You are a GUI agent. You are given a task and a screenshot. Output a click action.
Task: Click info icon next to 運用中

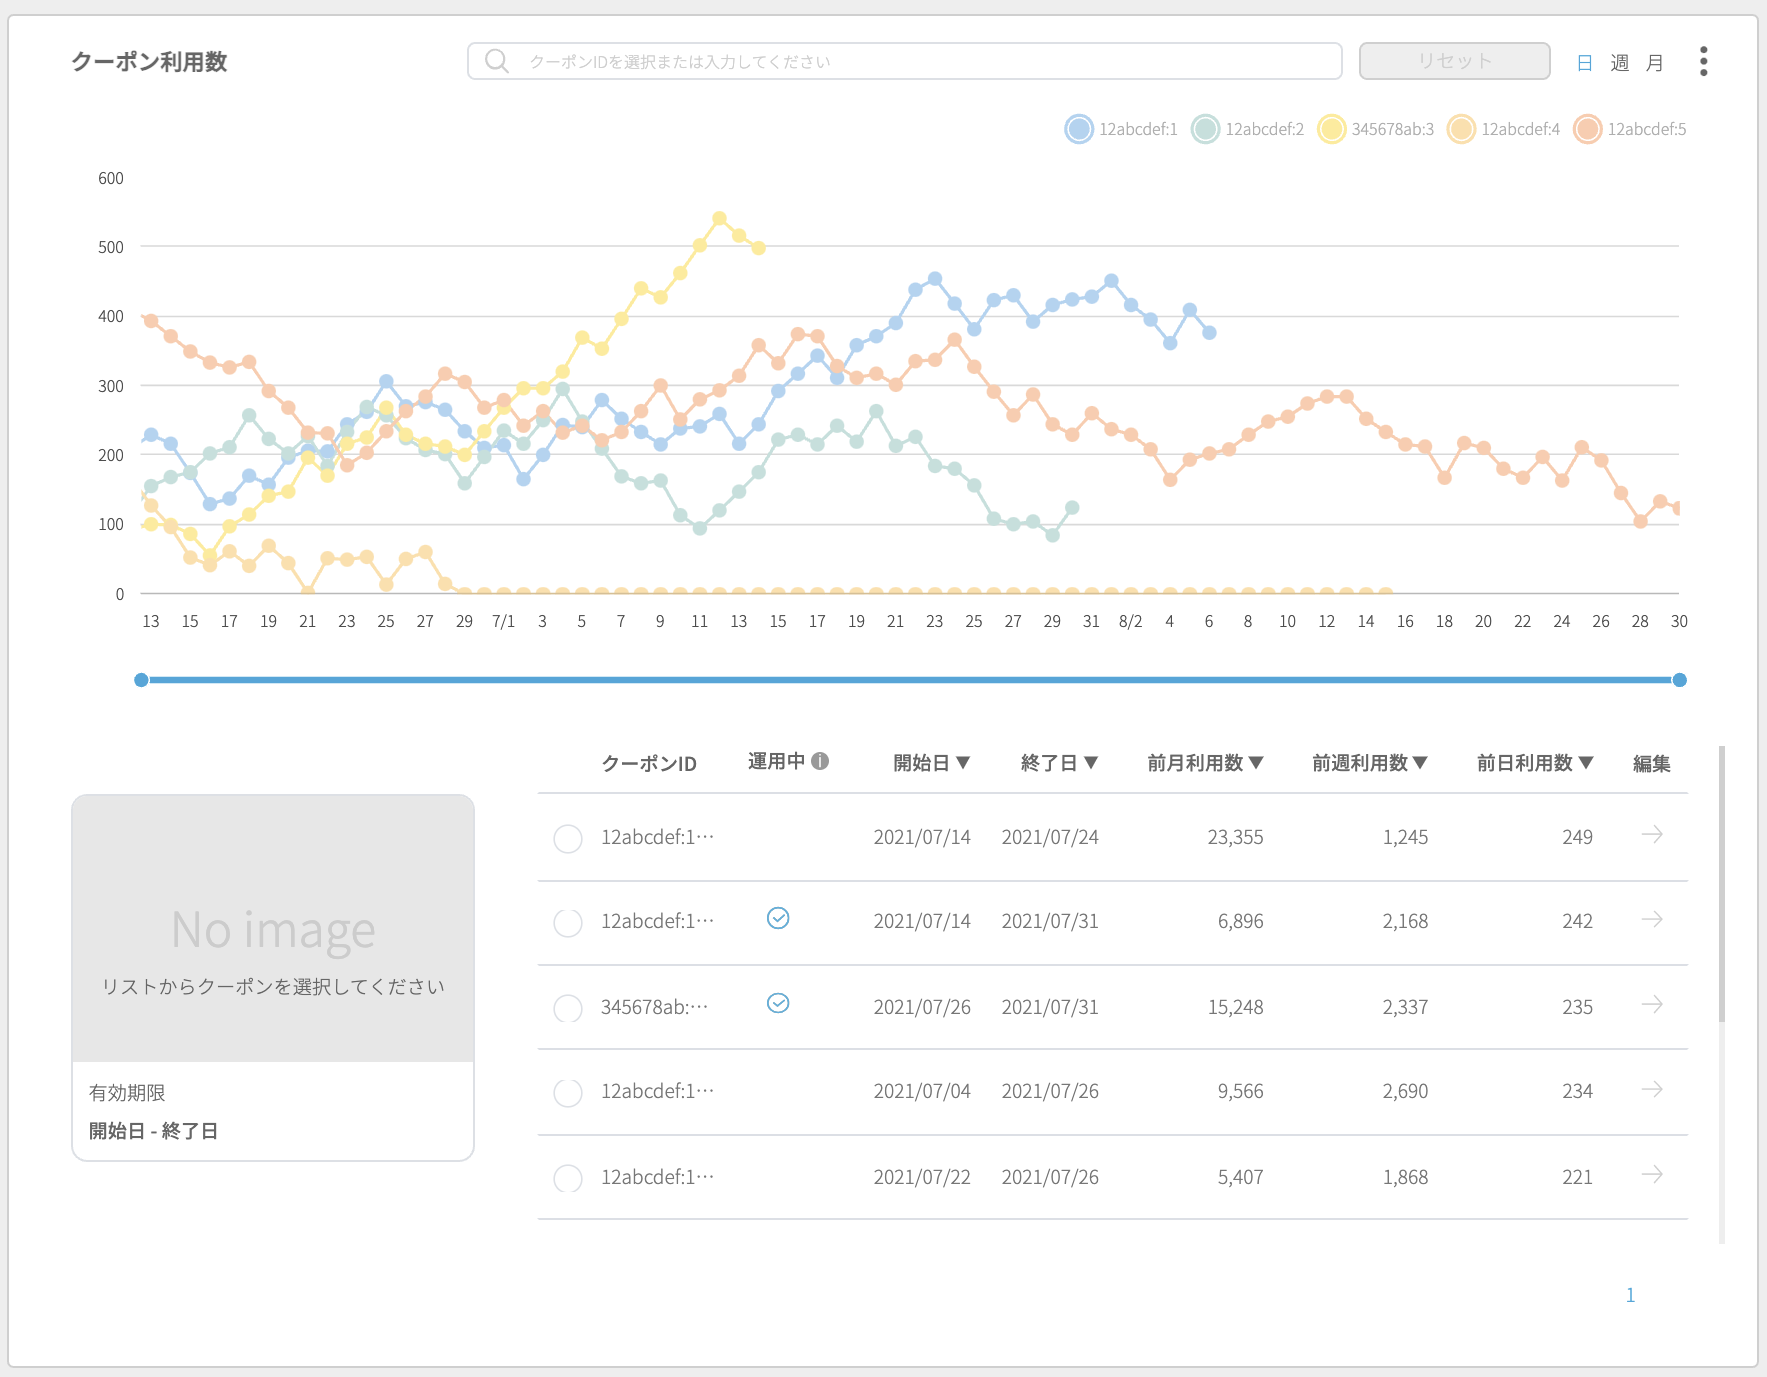click(x=820, y=761)
